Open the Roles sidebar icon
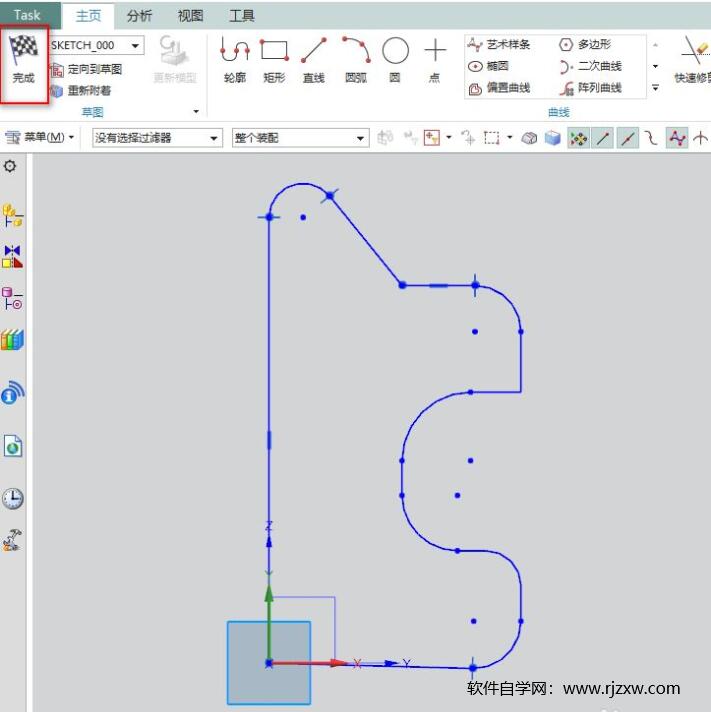This screenshot has height=712, width=711. [x=12, y=540]
